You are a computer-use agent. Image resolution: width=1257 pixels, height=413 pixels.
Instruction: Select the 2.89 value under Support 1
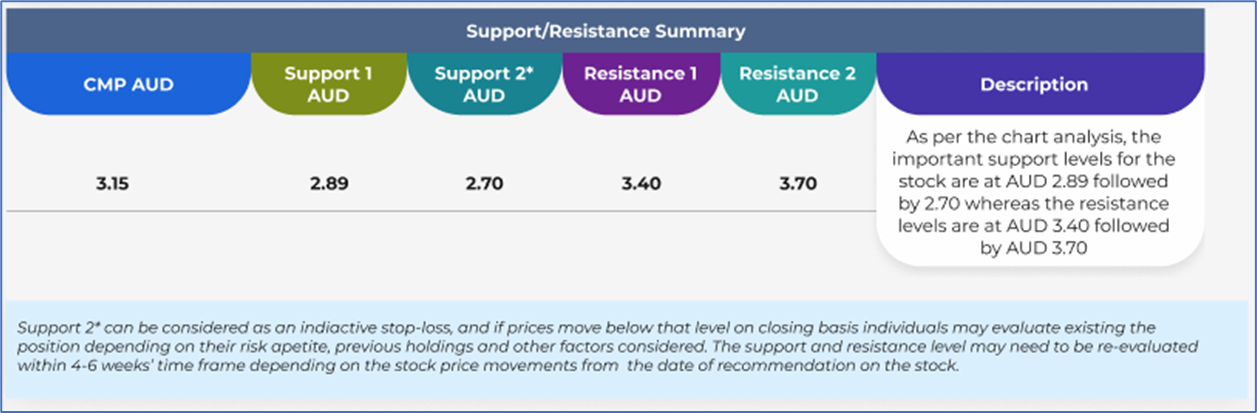(329, 183)
